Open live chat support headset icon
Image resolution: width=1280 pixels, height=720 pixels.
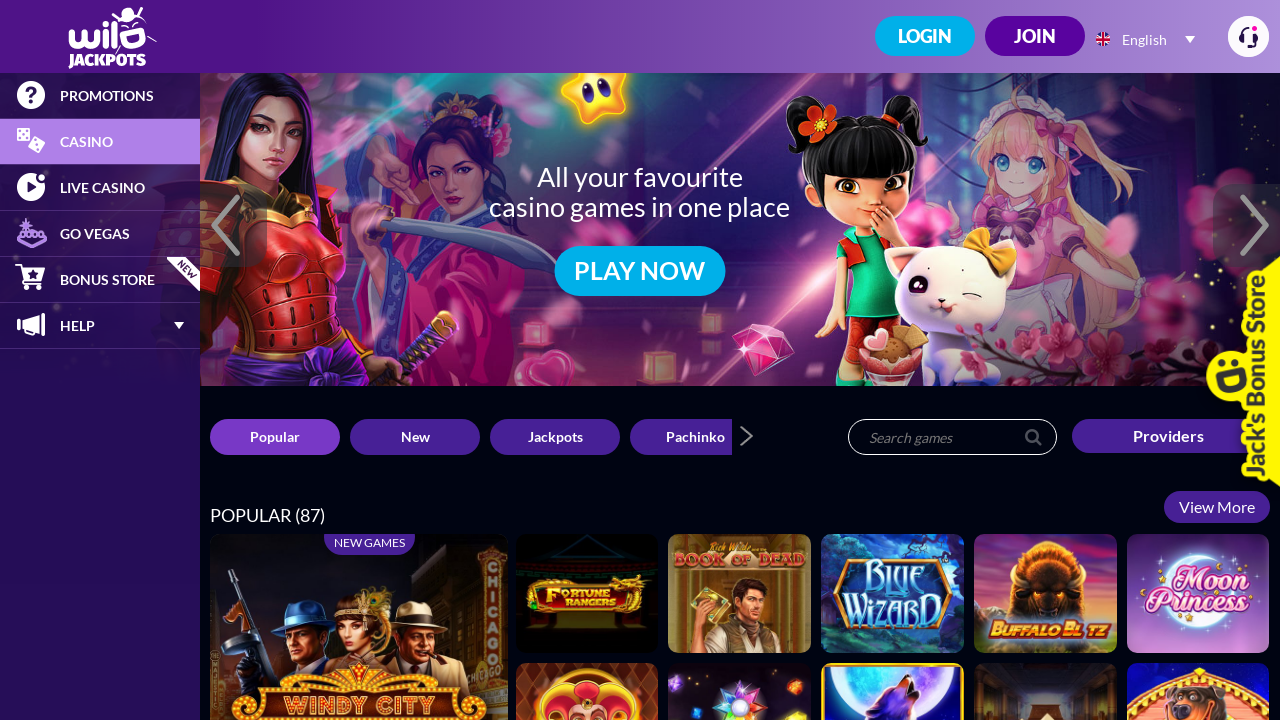coord(1248,37)
